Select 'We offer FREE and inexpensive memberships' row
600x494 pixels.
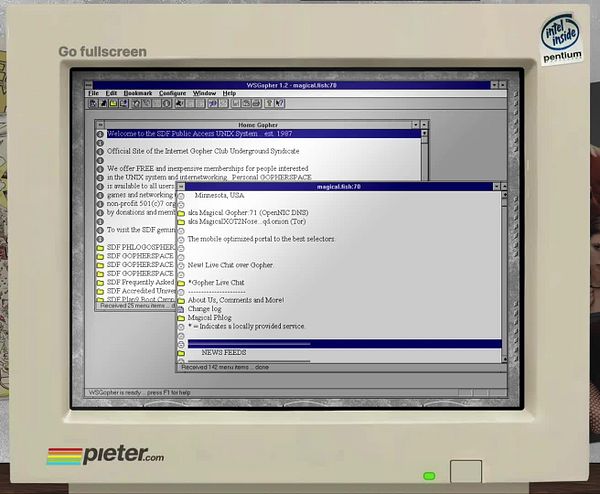coord(207,168)
